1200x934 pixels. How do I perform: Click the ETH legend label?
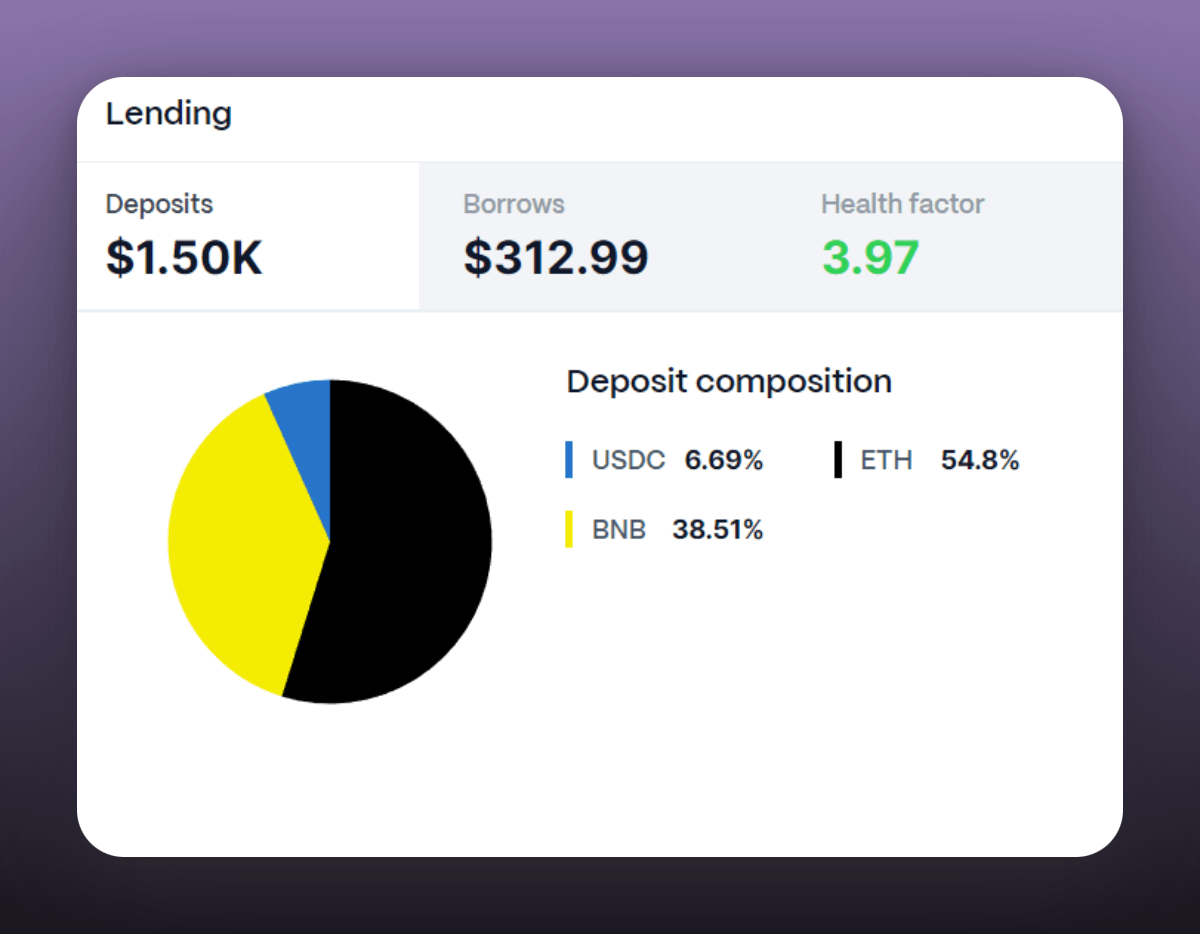tap(887, 460)
